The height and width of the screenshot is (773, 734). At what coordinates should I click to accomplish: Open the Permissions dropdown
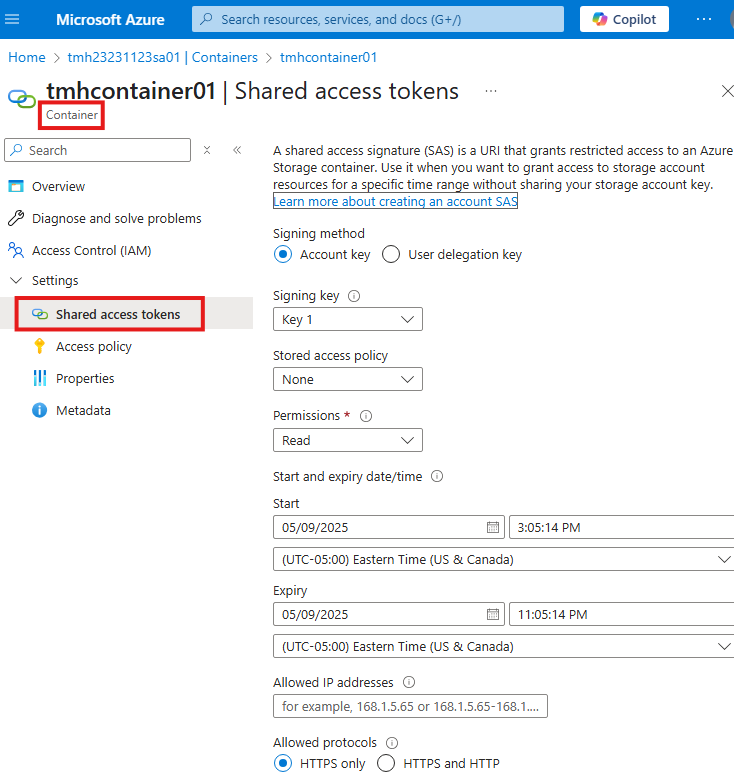tap(348, 440)
